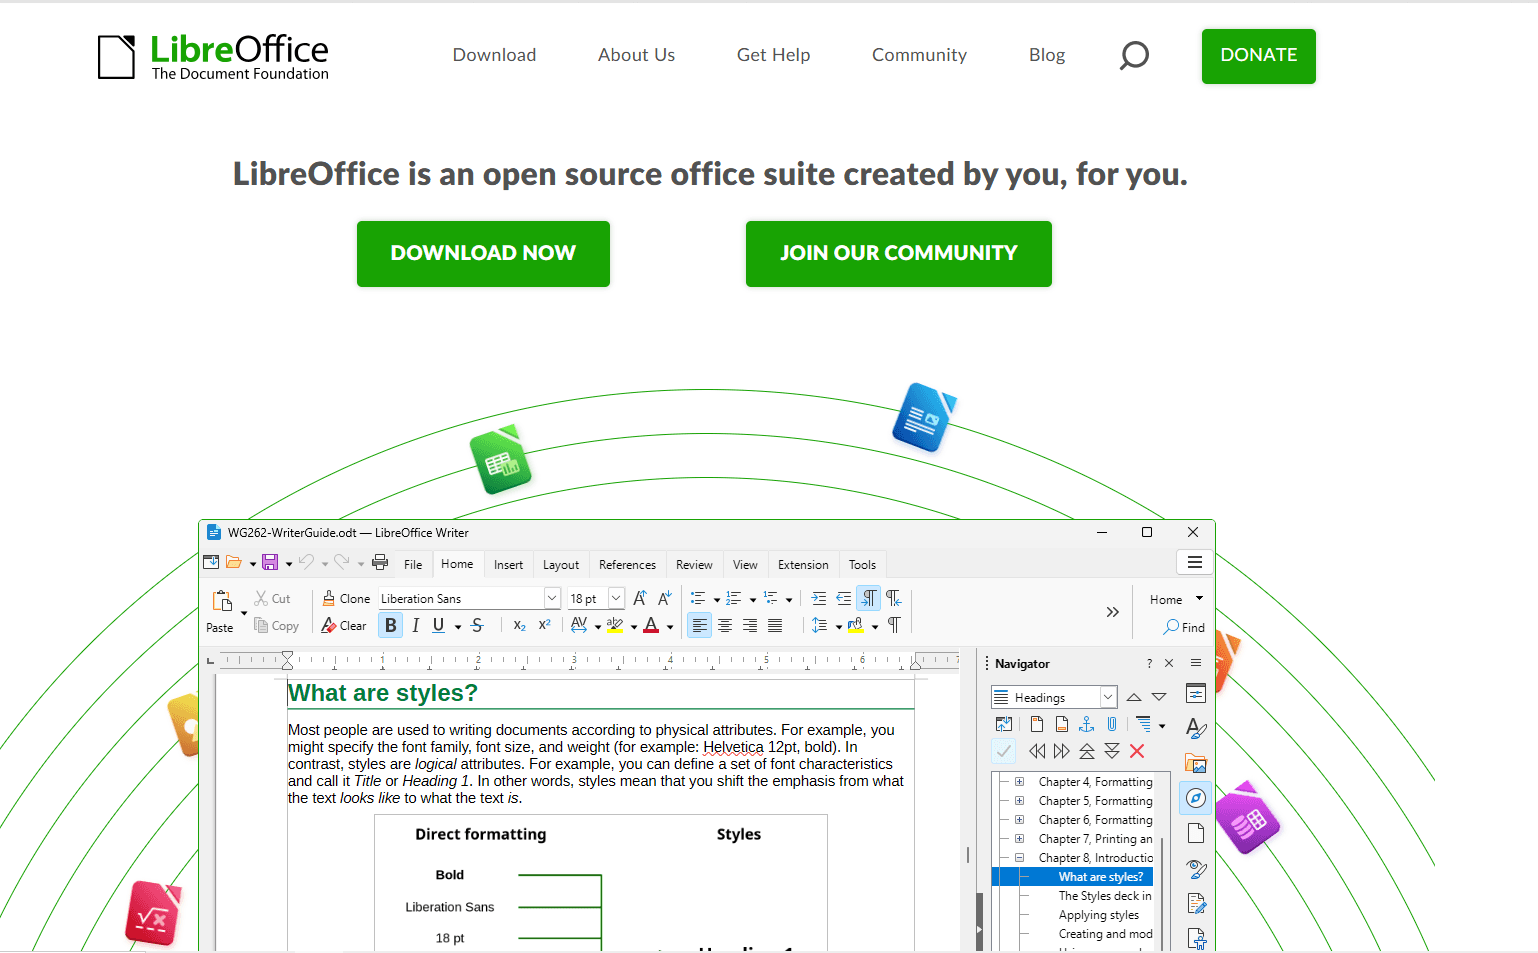Click the Open folder icon in Writer
The width and height of the screenshot is (1538, 953).
point(234,563)
